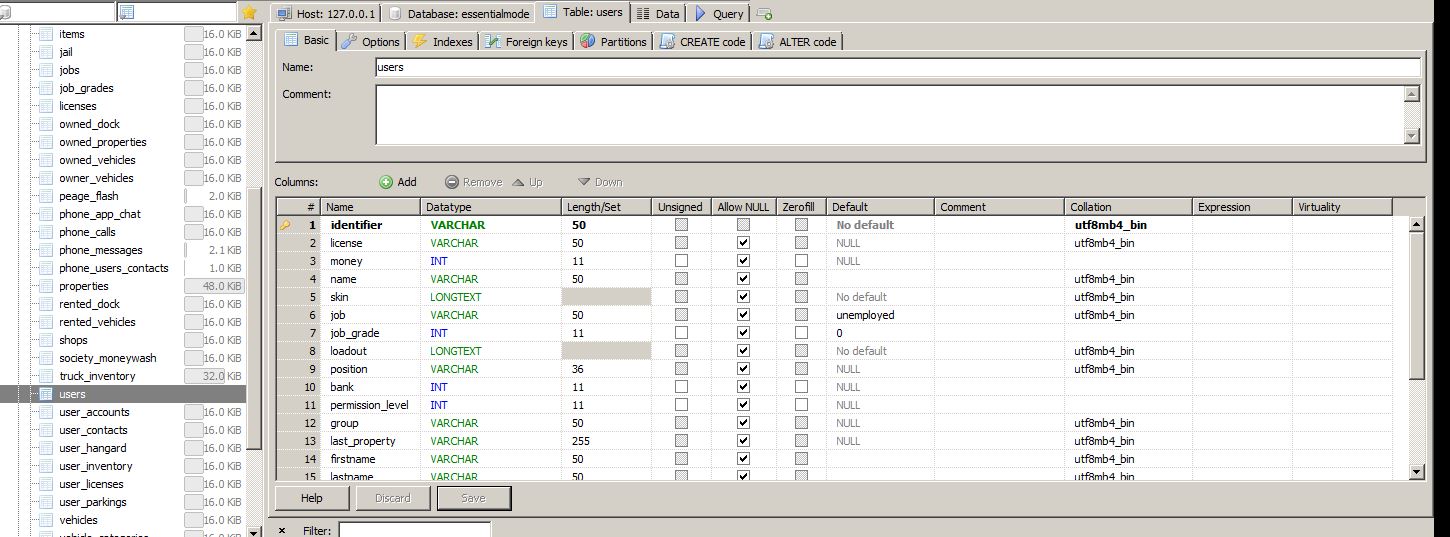Close the filter panel with x
Viewport: 1450px width, 537px height.
pos(281,530)
